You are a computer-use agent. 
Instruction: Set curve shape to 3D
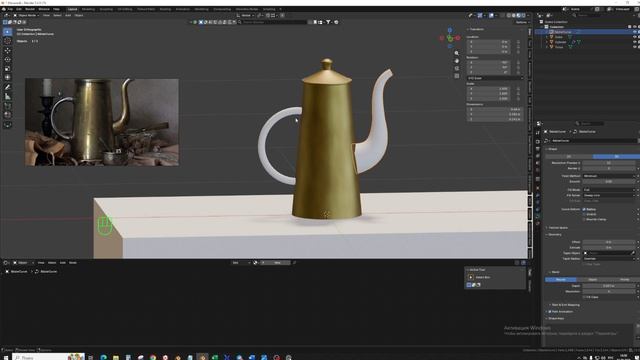[616, 157]
